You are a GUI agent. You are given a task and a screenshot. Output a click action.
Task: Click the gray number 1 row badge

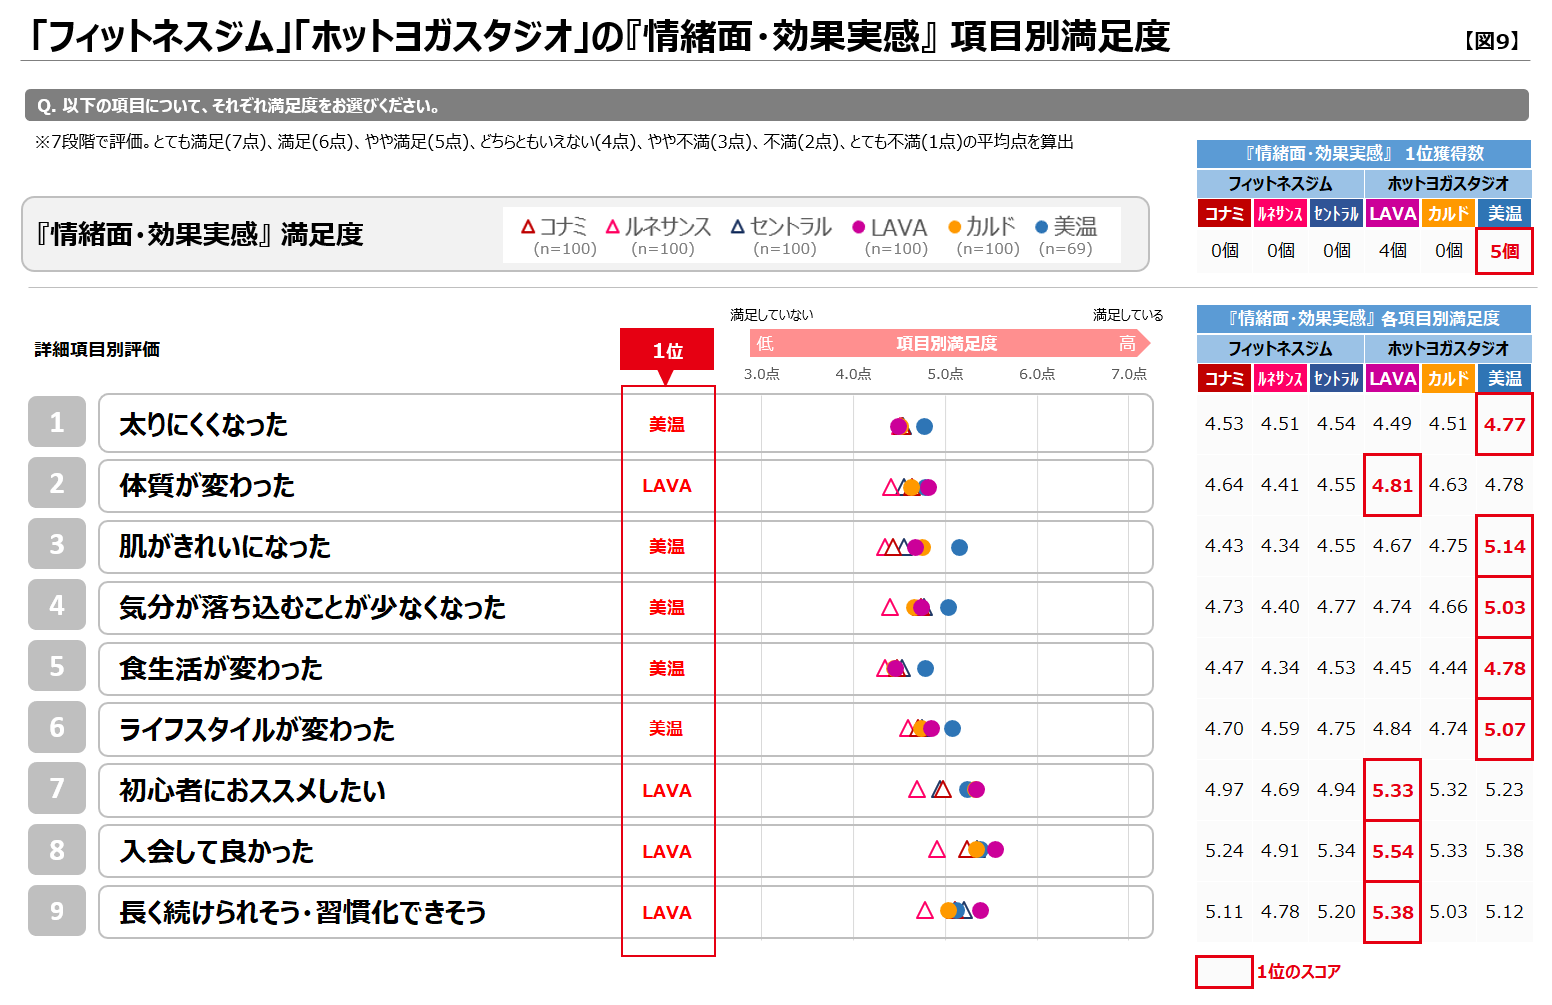(57, 422)
